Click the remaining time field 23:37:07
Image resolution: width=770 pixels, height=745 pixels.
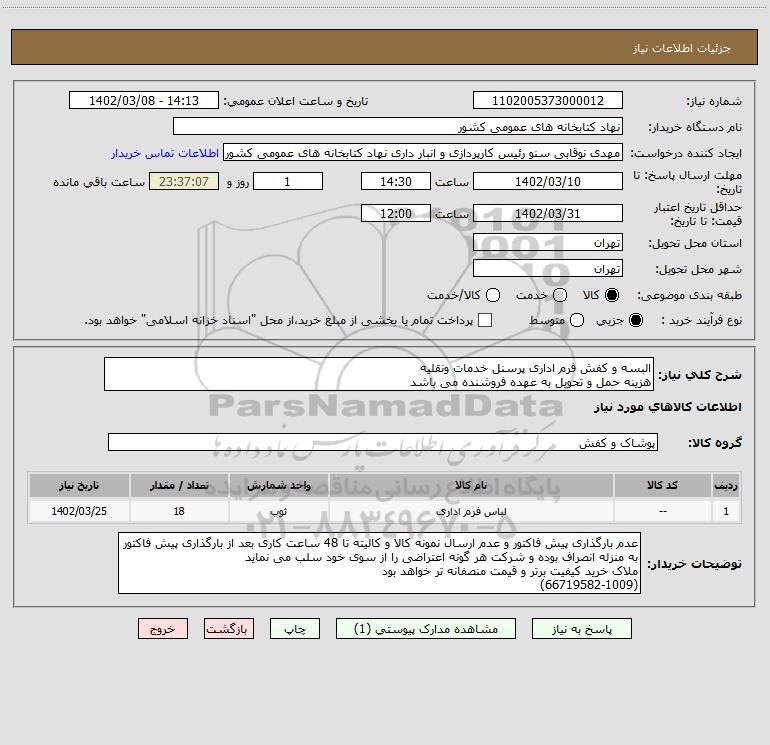(184, 181)
